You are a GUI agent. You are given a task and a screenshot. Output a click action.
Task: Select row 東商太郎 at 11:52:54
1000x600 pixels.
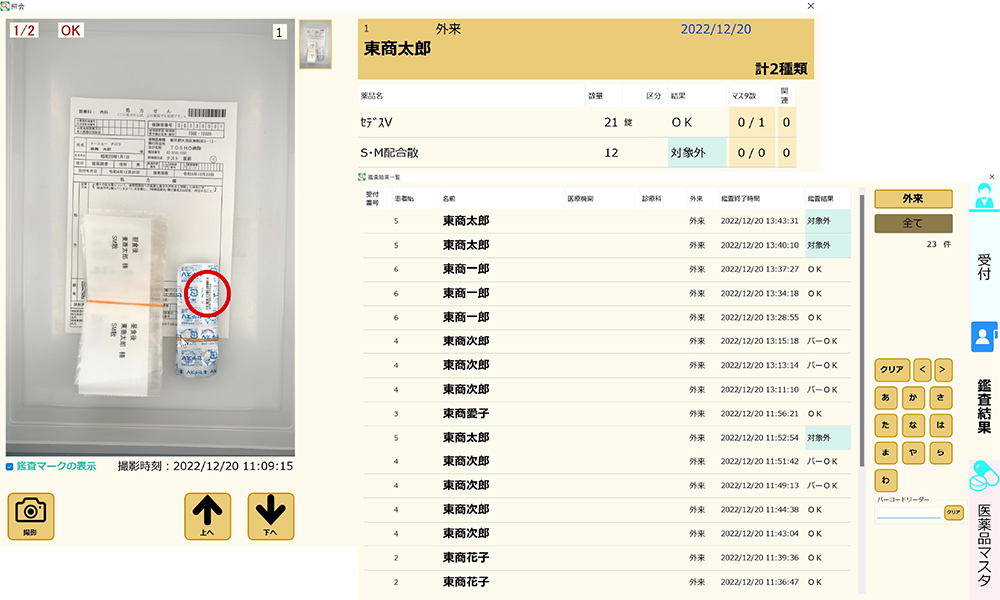[607, 438]
